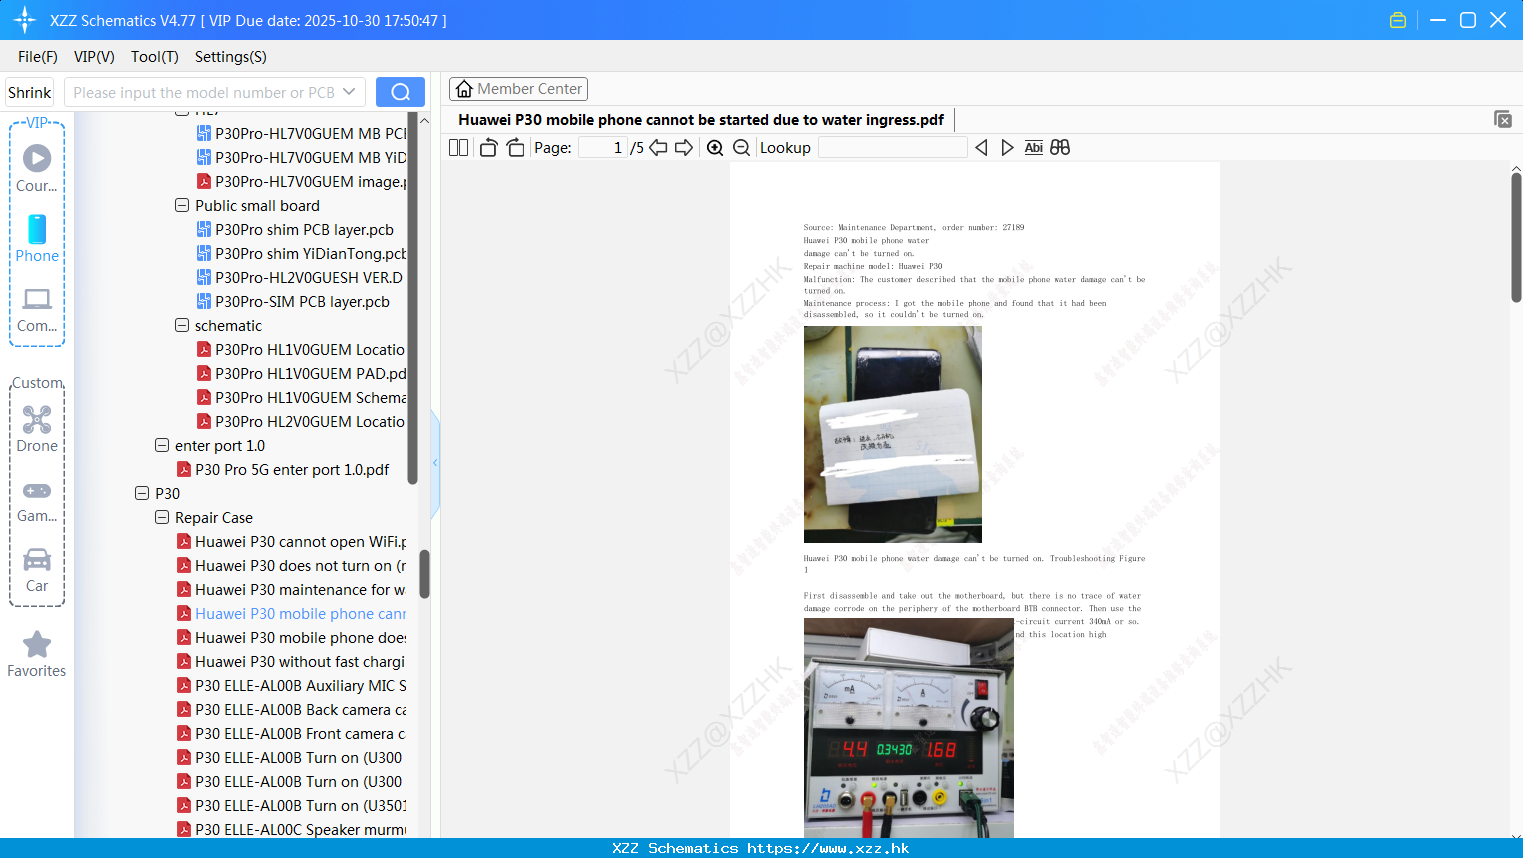Image resolution: width=1523 pixels, height=858 pixels.
Task: Click the blue search button
Action: [x=400, y=92]
